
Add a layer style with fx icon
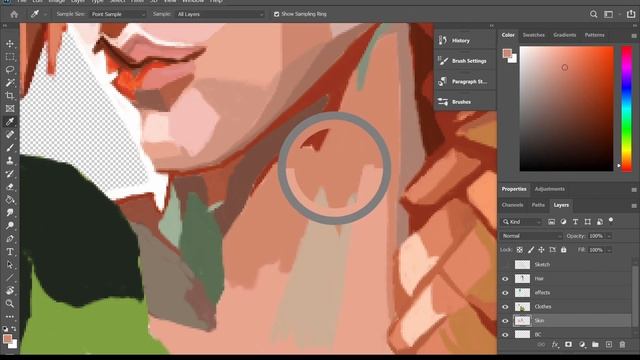(555, 345)
